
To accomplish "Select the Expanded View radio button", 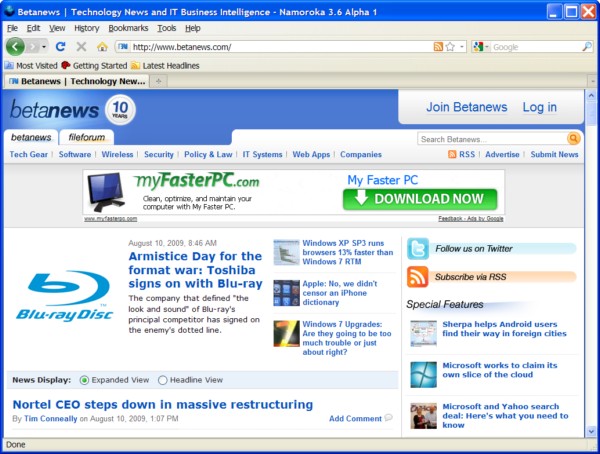I will coord(84,380).
